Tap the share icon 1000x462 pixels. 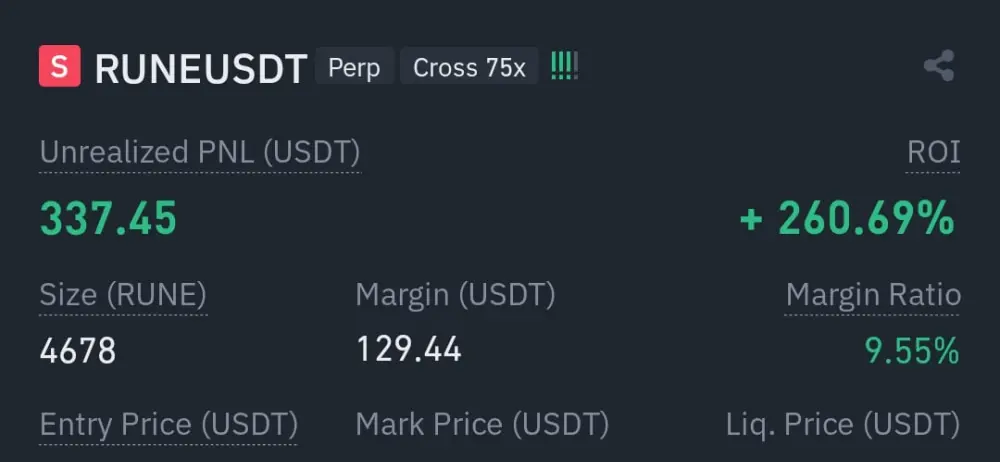(939, 66)
